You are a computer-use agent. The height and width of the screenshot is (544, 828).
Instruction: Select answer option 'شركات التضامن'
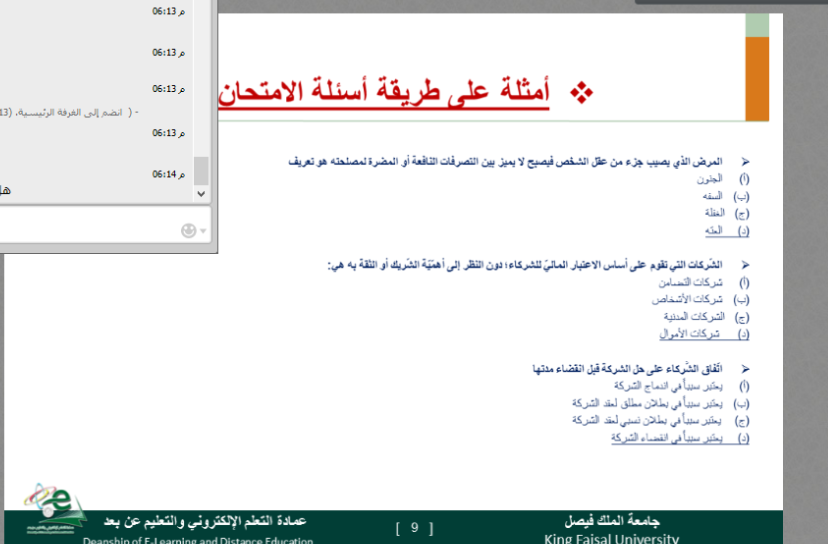(690, 283)
